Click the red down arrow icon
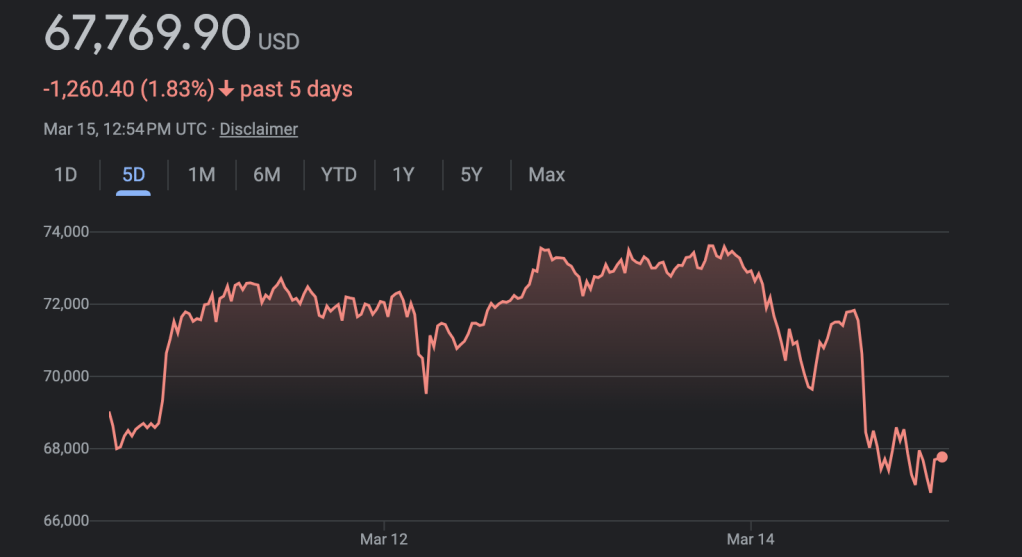This screenshot has width=1022, height=557. (x=227, y=90)
